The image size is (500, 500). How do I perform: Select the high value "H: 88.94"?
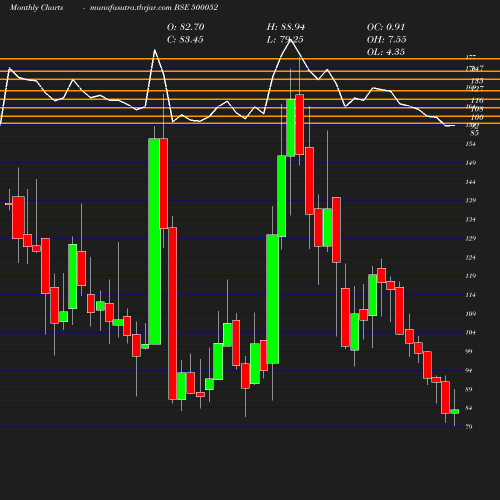(286, 27)
